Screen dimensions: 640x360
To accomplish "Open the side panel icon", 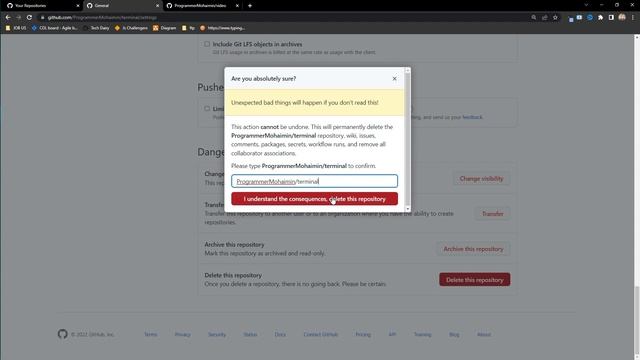I will (x=611, y=18).
